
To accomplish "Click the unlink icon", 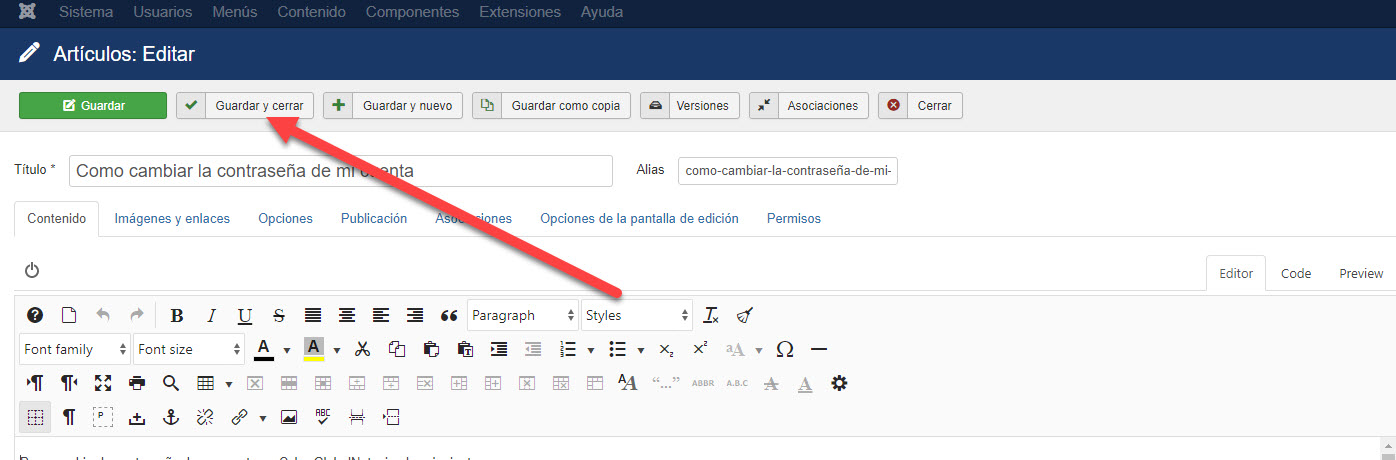I will click(x=205, y=417).
